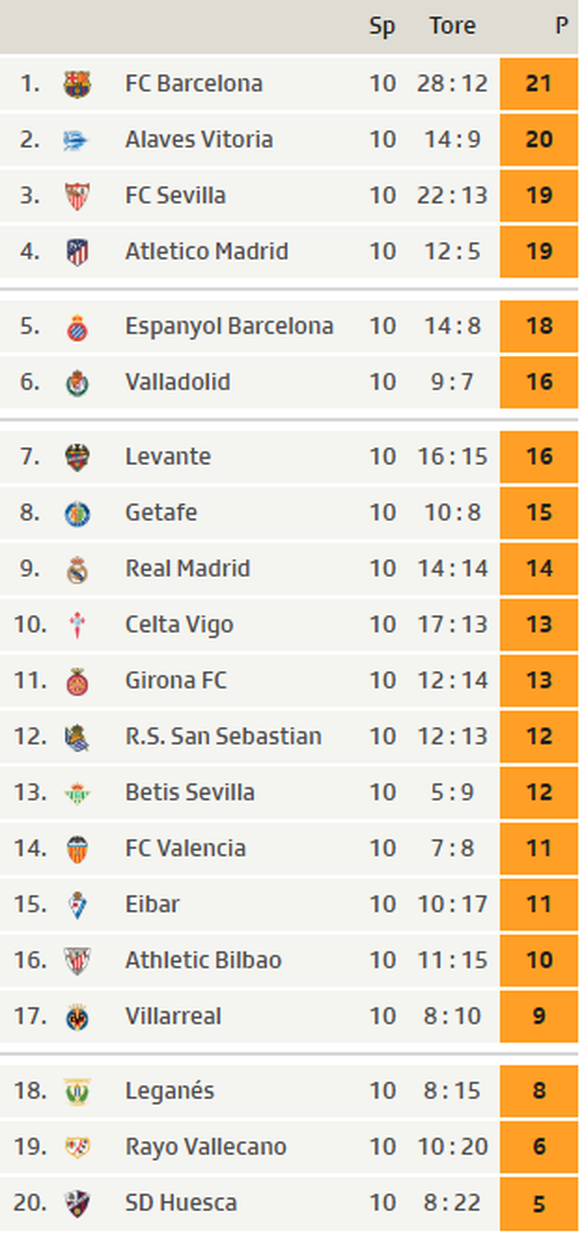Open the Leganés team link
This screenshot has width=582, height=1233.
[x=169, y=1091]
